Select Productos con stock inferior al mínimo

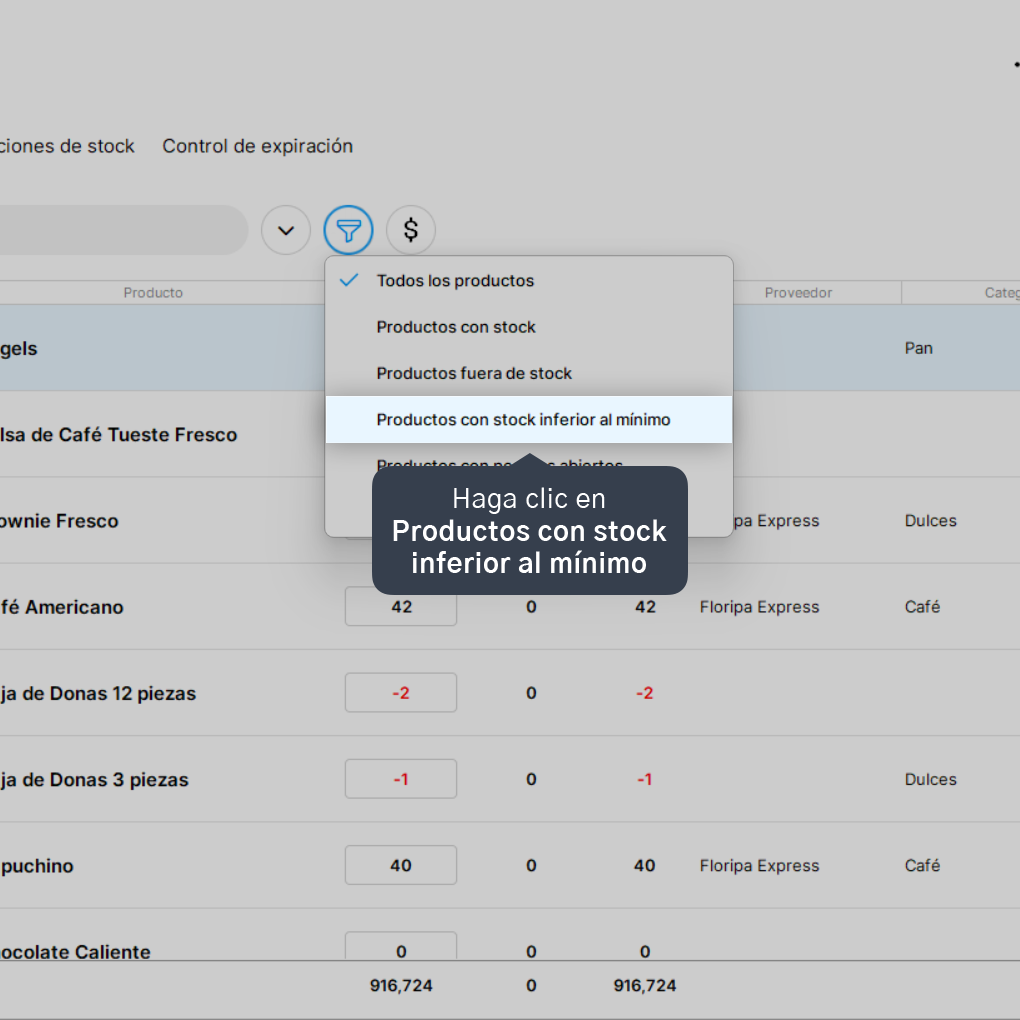[529, 420]
